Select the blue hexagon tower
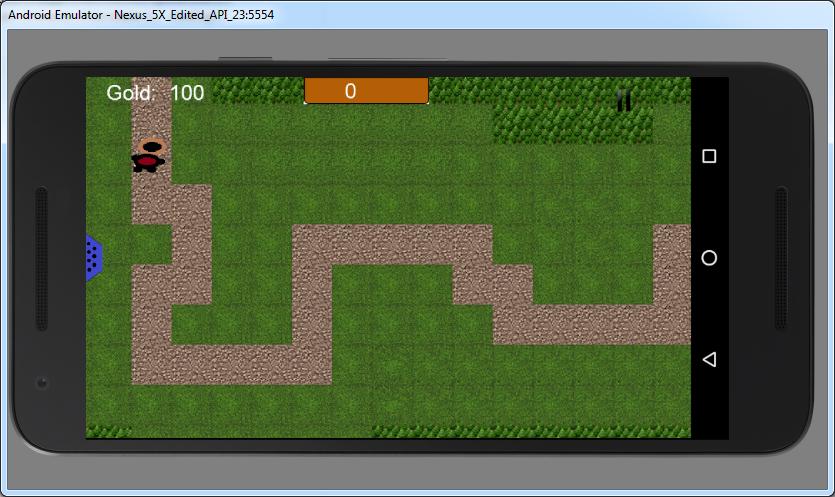The width and height of the screenshot is (835, 497). pyautogui.click(x=93, y=258)
